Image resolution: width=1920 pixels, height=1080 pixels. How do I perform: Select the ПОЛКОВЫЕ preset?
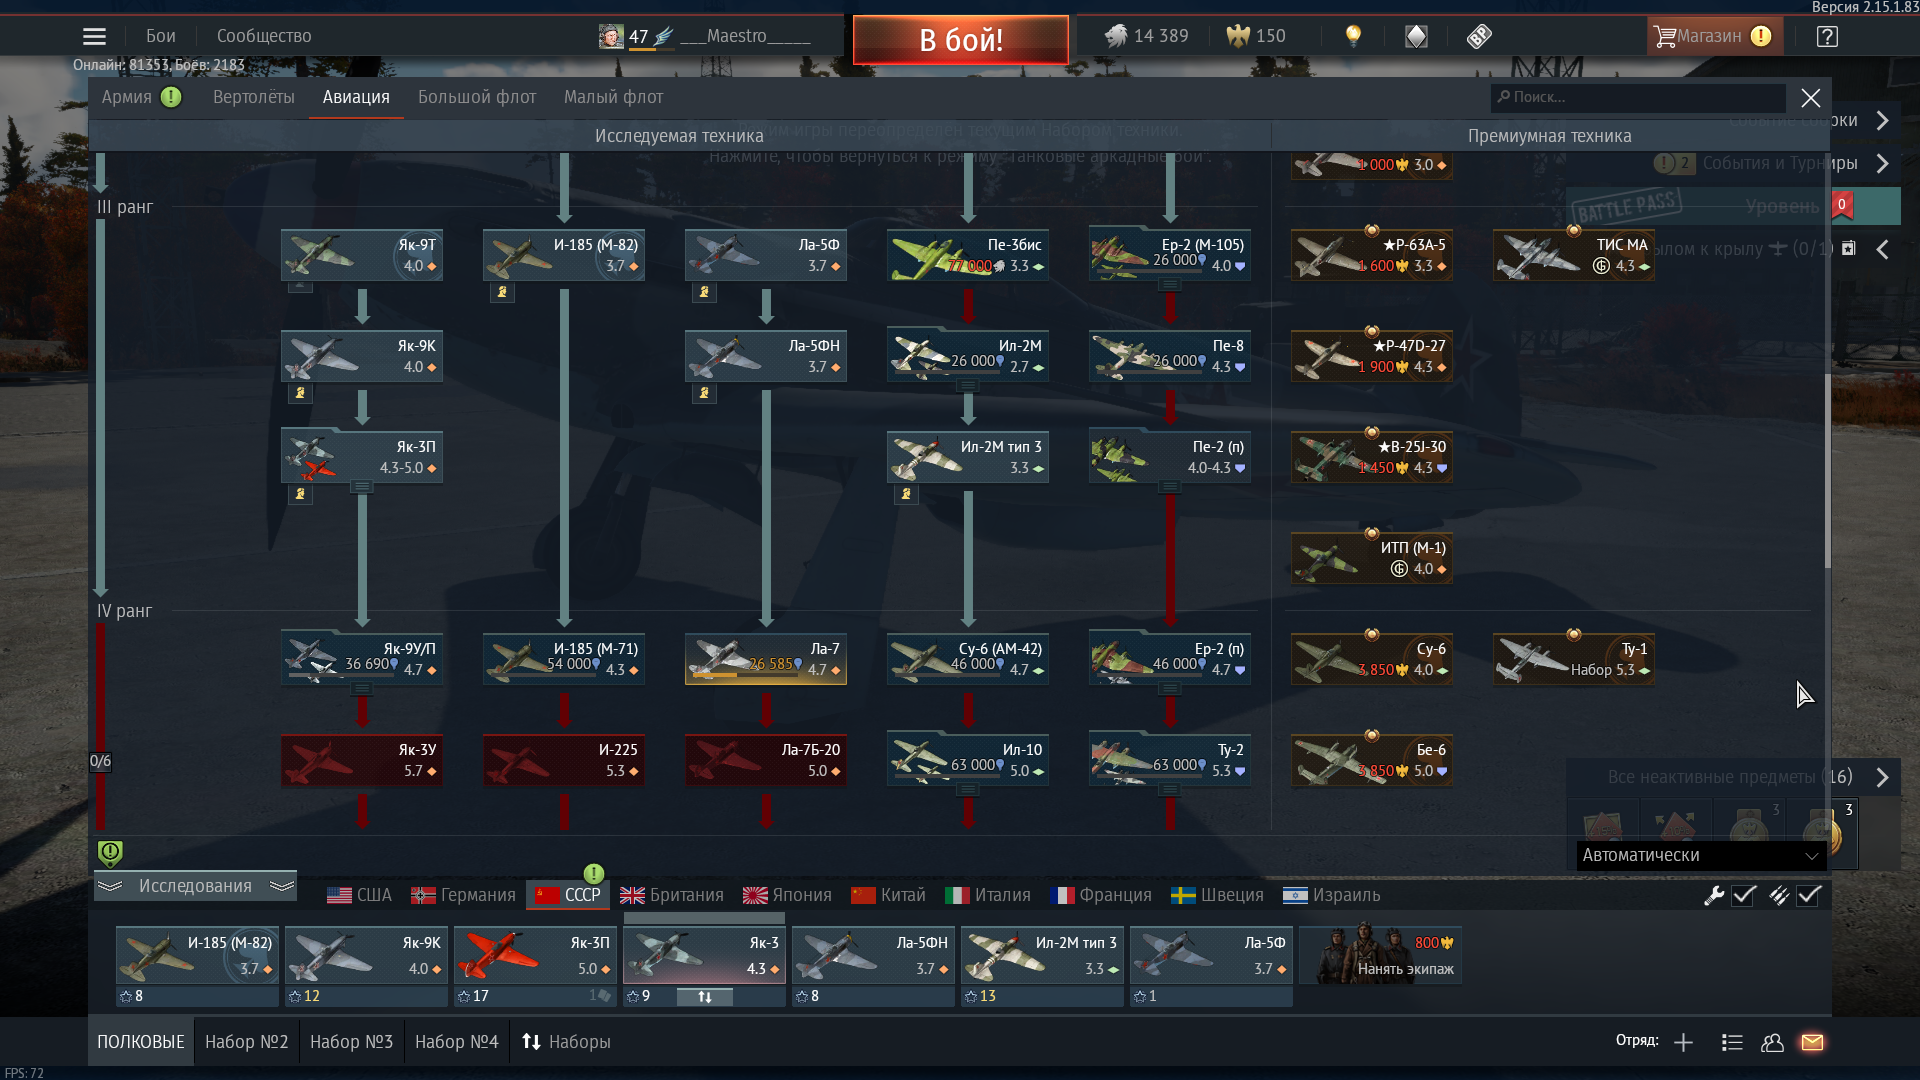tap(141, 1042)
